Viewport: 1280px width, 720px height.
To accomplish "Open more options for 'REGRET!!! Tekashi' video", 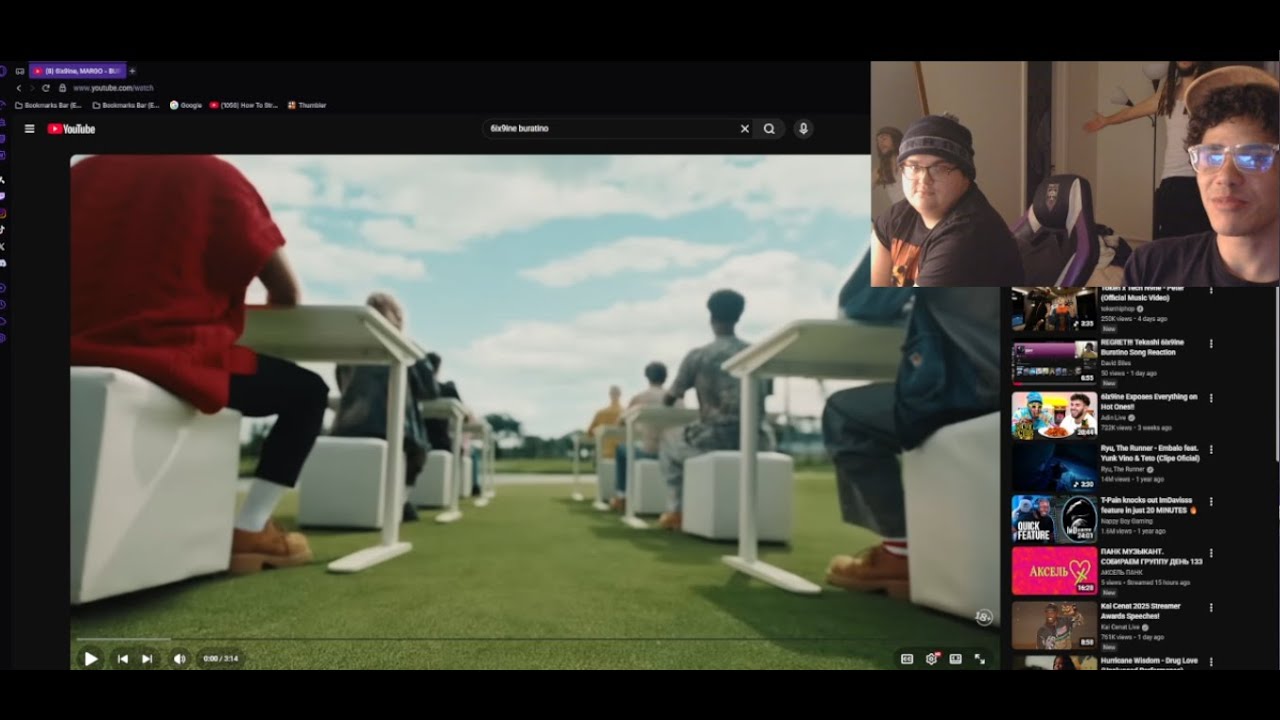I will [x=1211, y=343].
